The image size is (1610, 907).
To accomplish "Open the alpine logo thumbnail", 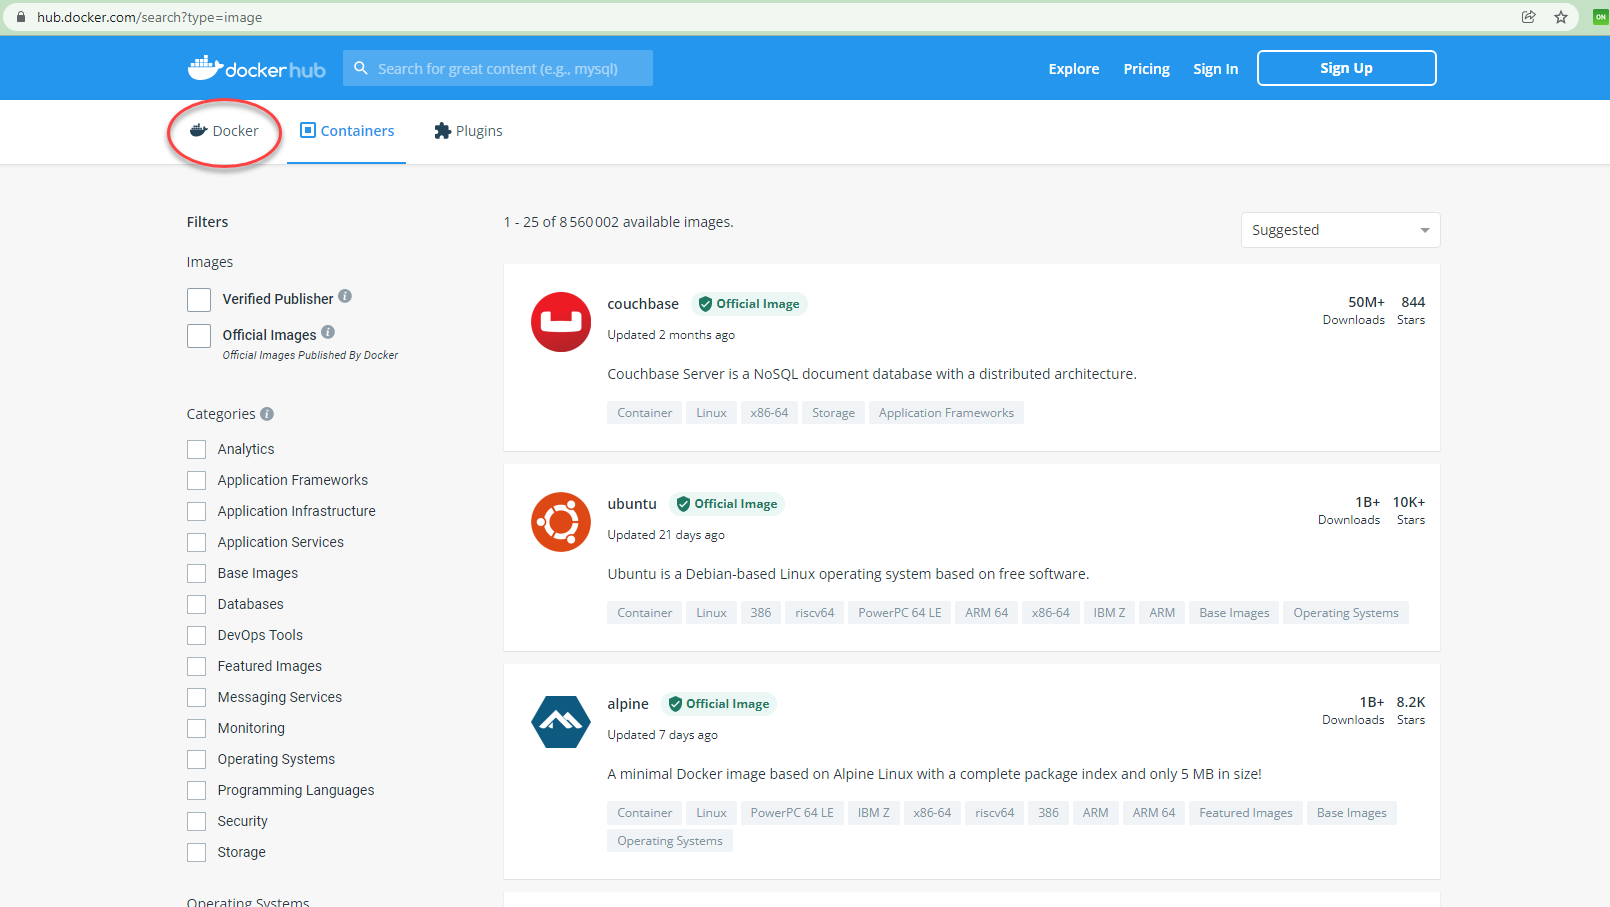I will [561, 722].
